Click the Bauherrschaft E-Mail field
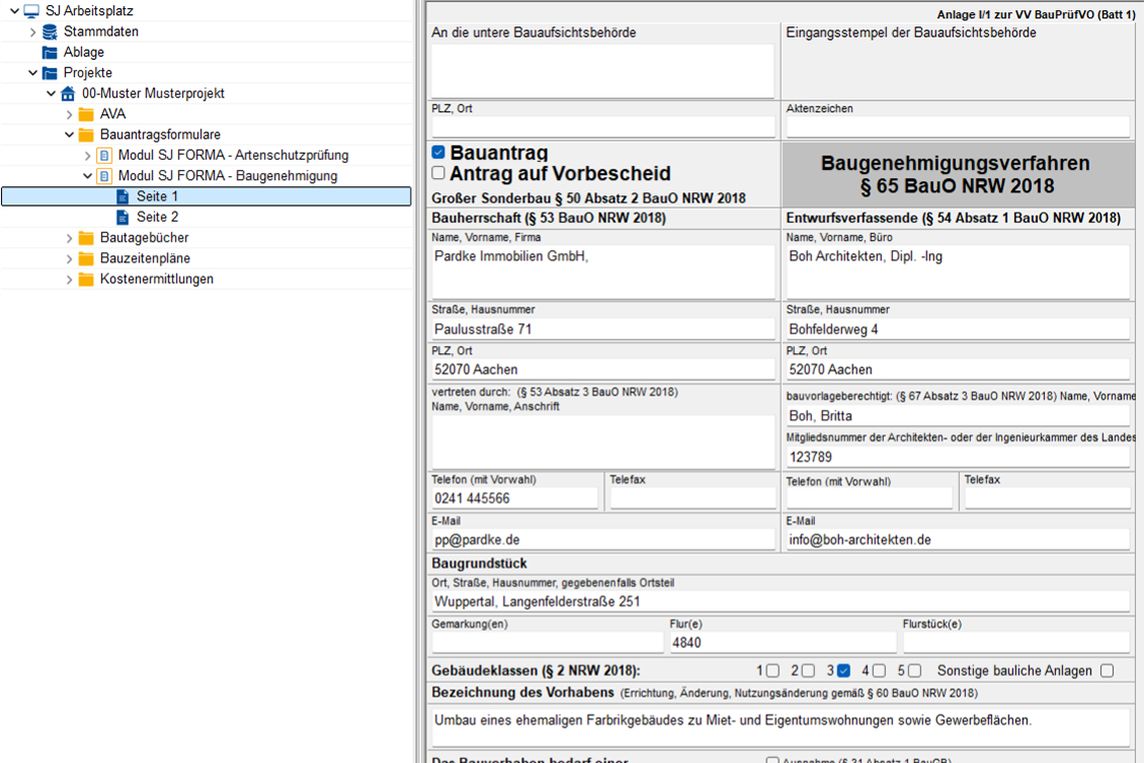Viewport: 1144px width, 763px height. (x=603, y=540)
